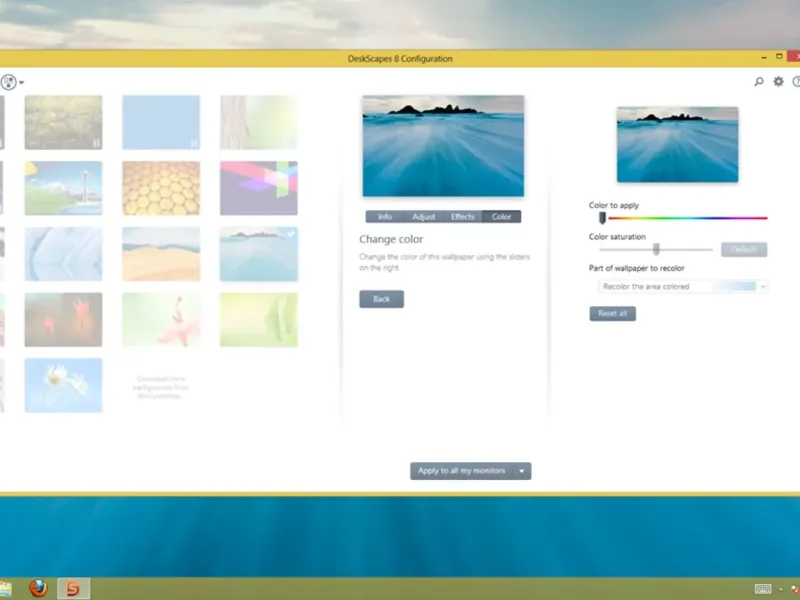The height and width of the screenshot is (600, 800).
Task: Click the Color to apply slider handle
Action: [603, 218]
